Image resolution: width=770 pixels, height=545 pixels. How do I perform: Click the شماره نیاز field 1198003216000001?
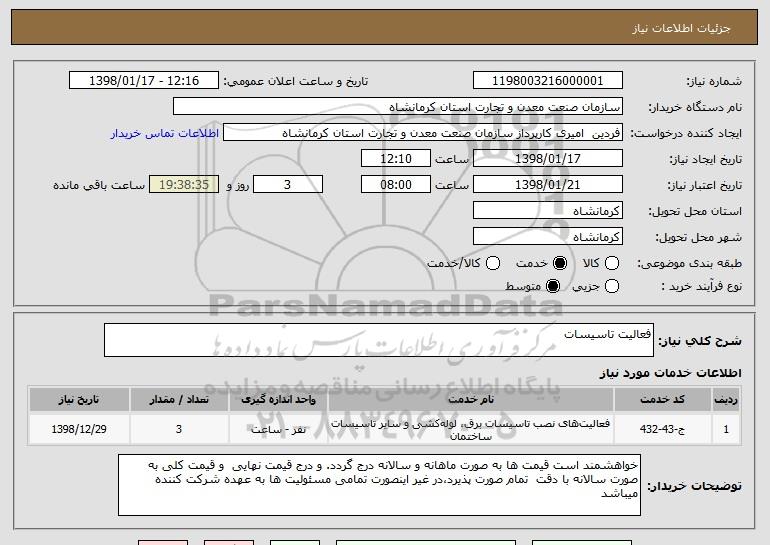pyautogui.click(x=548, y=81)
